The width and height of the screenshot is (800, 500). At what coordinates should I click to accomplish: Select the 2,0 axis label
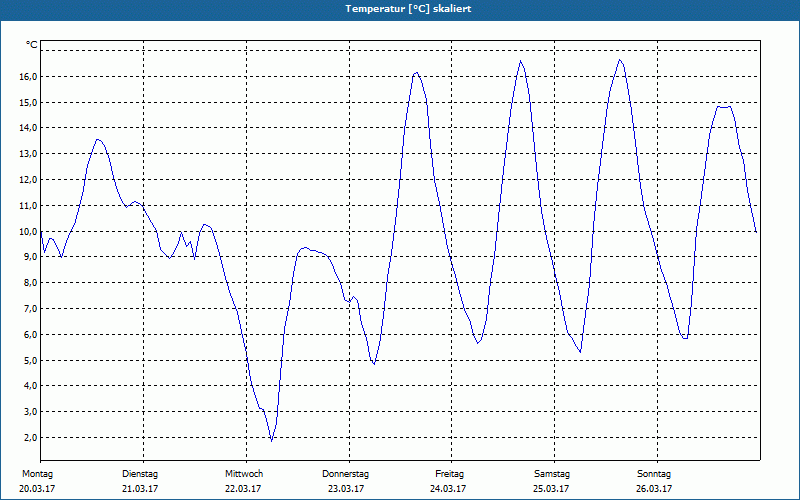click(x=30, y=438)
